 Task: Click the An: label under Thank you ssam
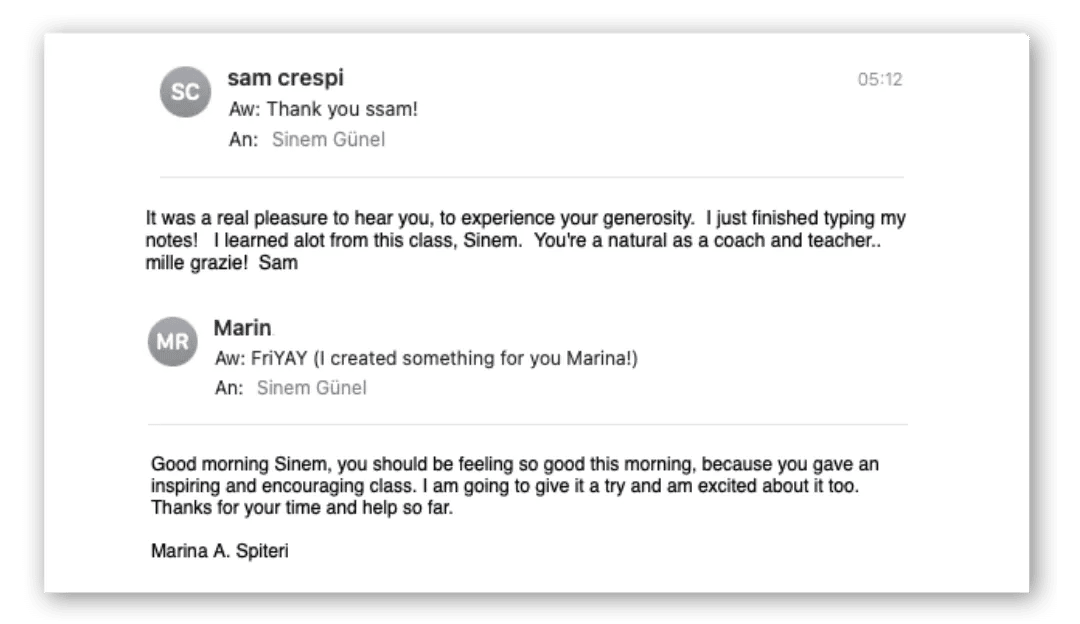pos(243,139)
